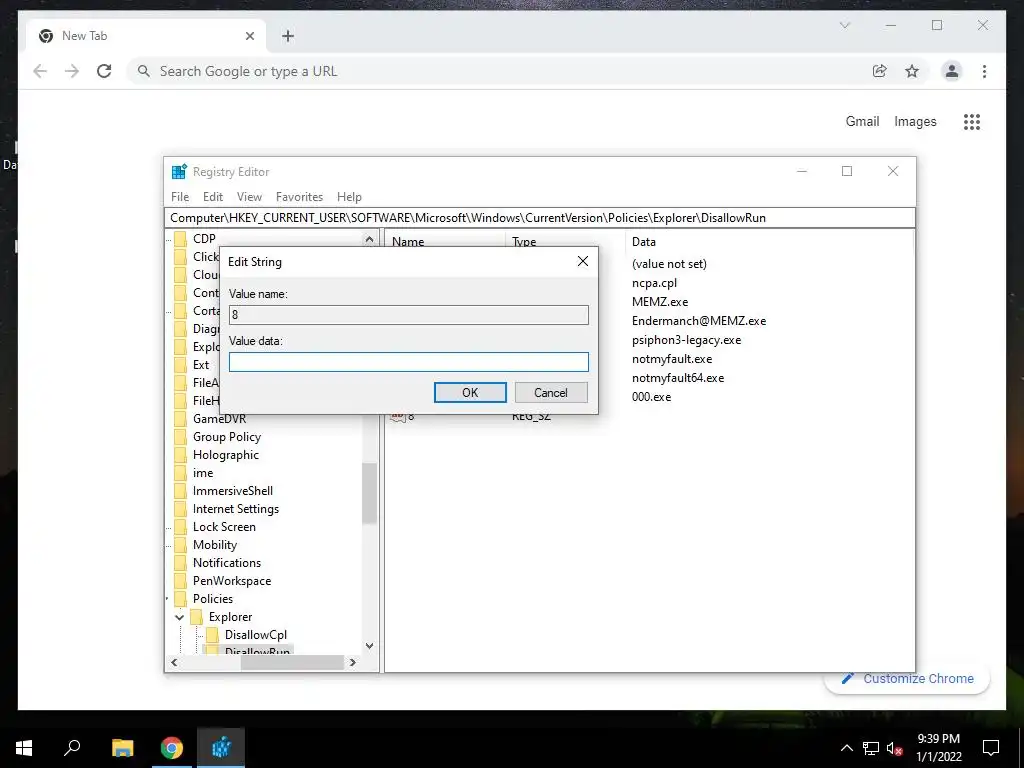The height and width of the screenshot is (768, 1024).
Task: Select the ncpa.cpl data entry
Action: [654, 283]
